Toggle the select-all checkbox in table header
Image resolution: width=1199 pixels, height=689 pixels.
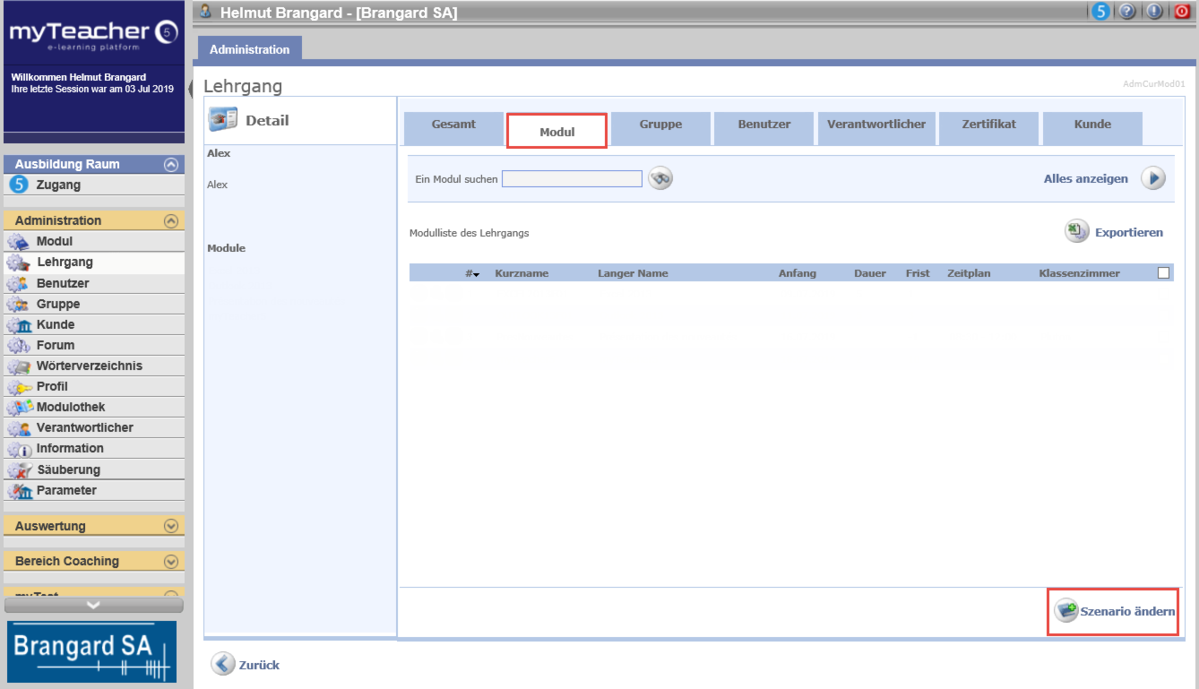click(x=1163, y=273)
